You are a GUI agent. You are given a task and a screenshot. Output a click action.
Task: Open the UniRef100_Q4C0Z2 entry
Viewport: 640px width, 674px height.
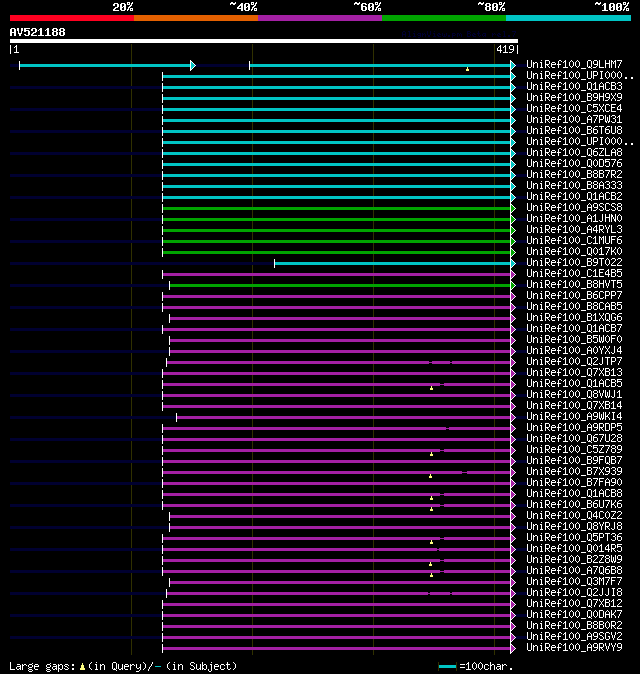pyautogui.click(x=574, y=515)
